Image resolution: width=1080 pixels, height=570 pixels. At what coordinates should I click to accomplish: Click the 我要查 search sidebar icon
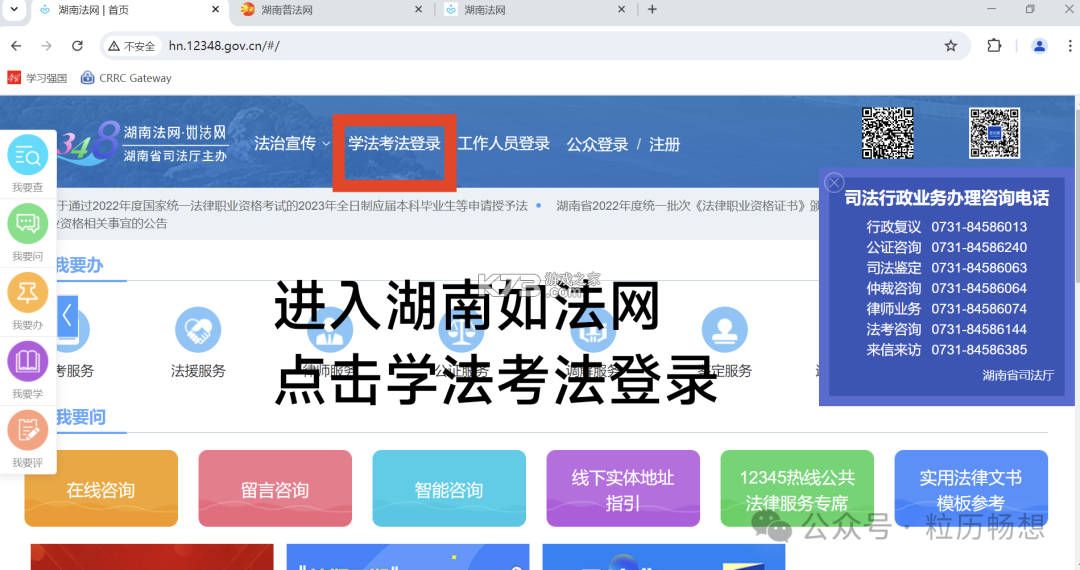(x=28, y=156)
